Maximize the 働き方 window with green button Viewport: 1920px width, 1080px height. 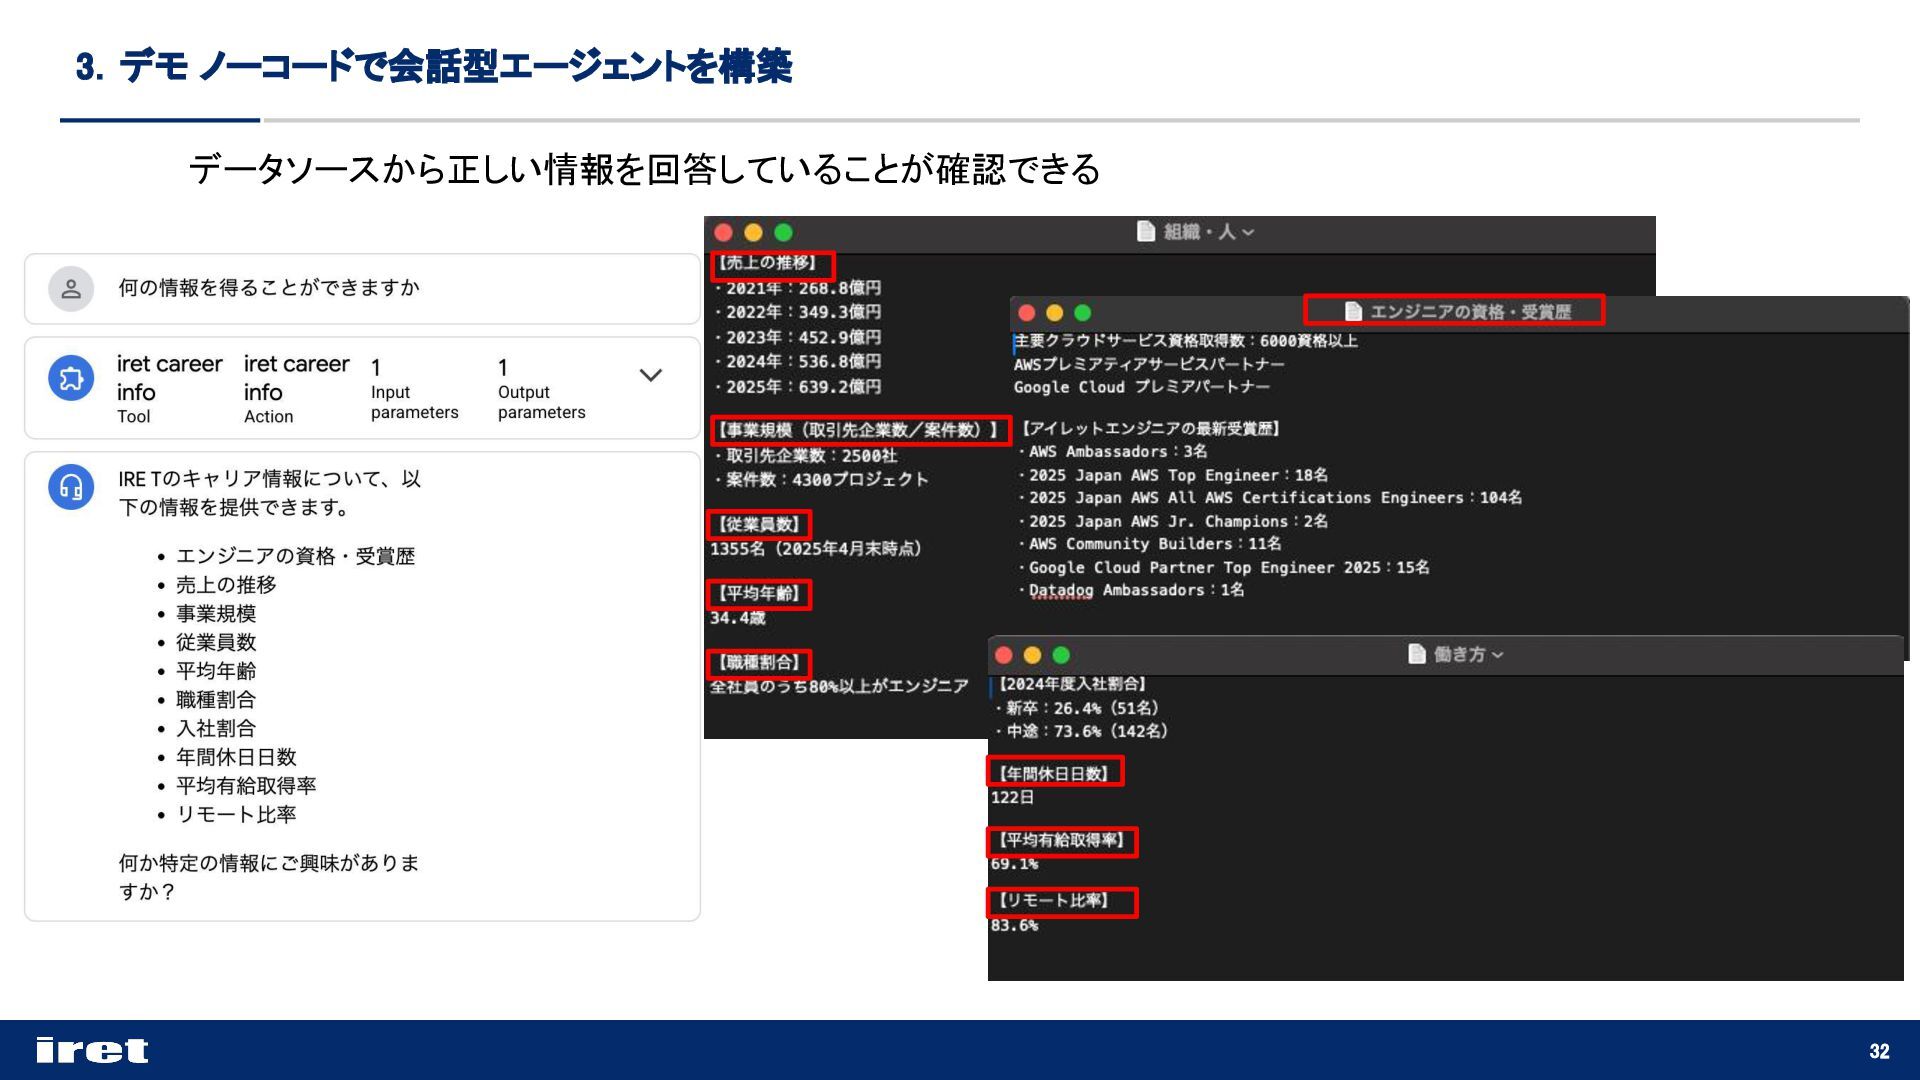1061,655
